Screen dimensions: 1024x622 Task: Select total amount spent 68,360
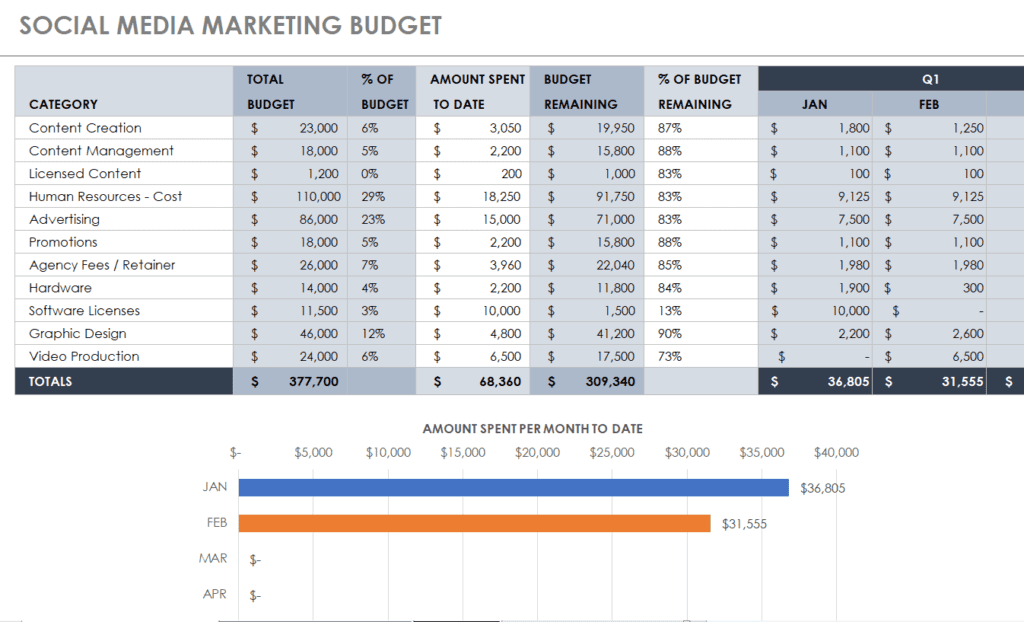coord(473,382)
